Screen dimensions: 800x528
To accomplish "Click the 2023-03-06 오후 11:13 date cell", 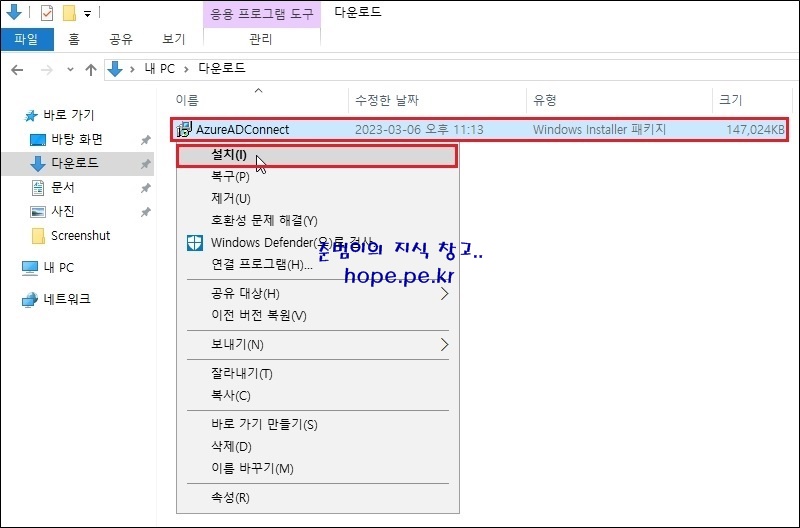I will [x=419, y=130].
